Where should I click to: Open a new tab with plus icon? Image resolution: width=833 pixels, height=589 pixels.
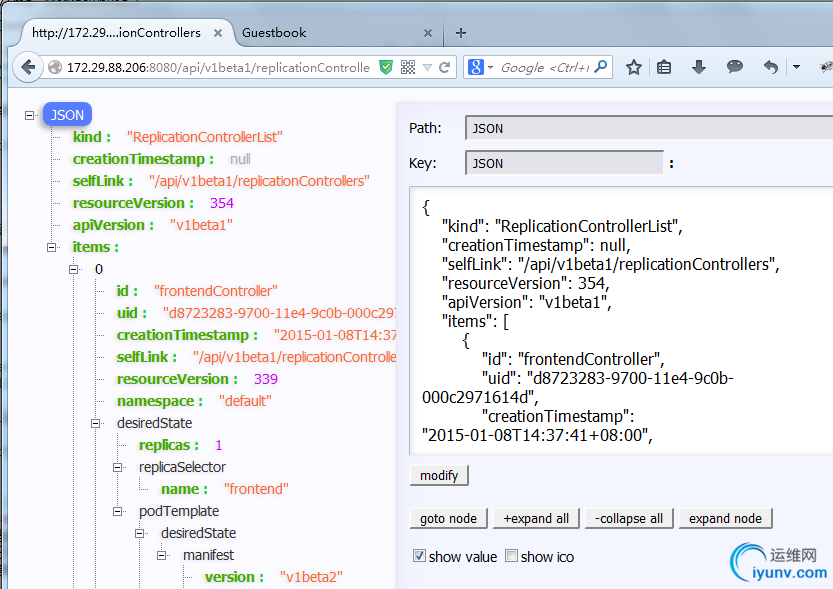(461, 32)
